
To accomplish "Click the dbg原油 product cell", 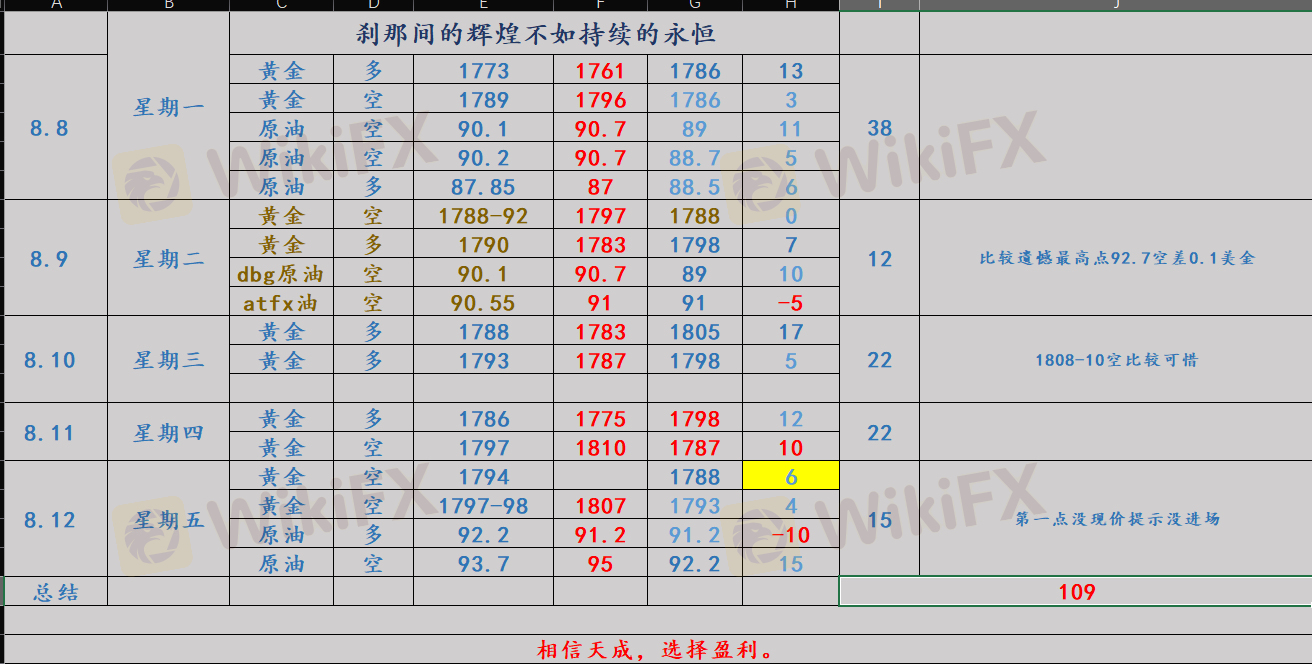I will pyautogui.click(x=281, y=274).
